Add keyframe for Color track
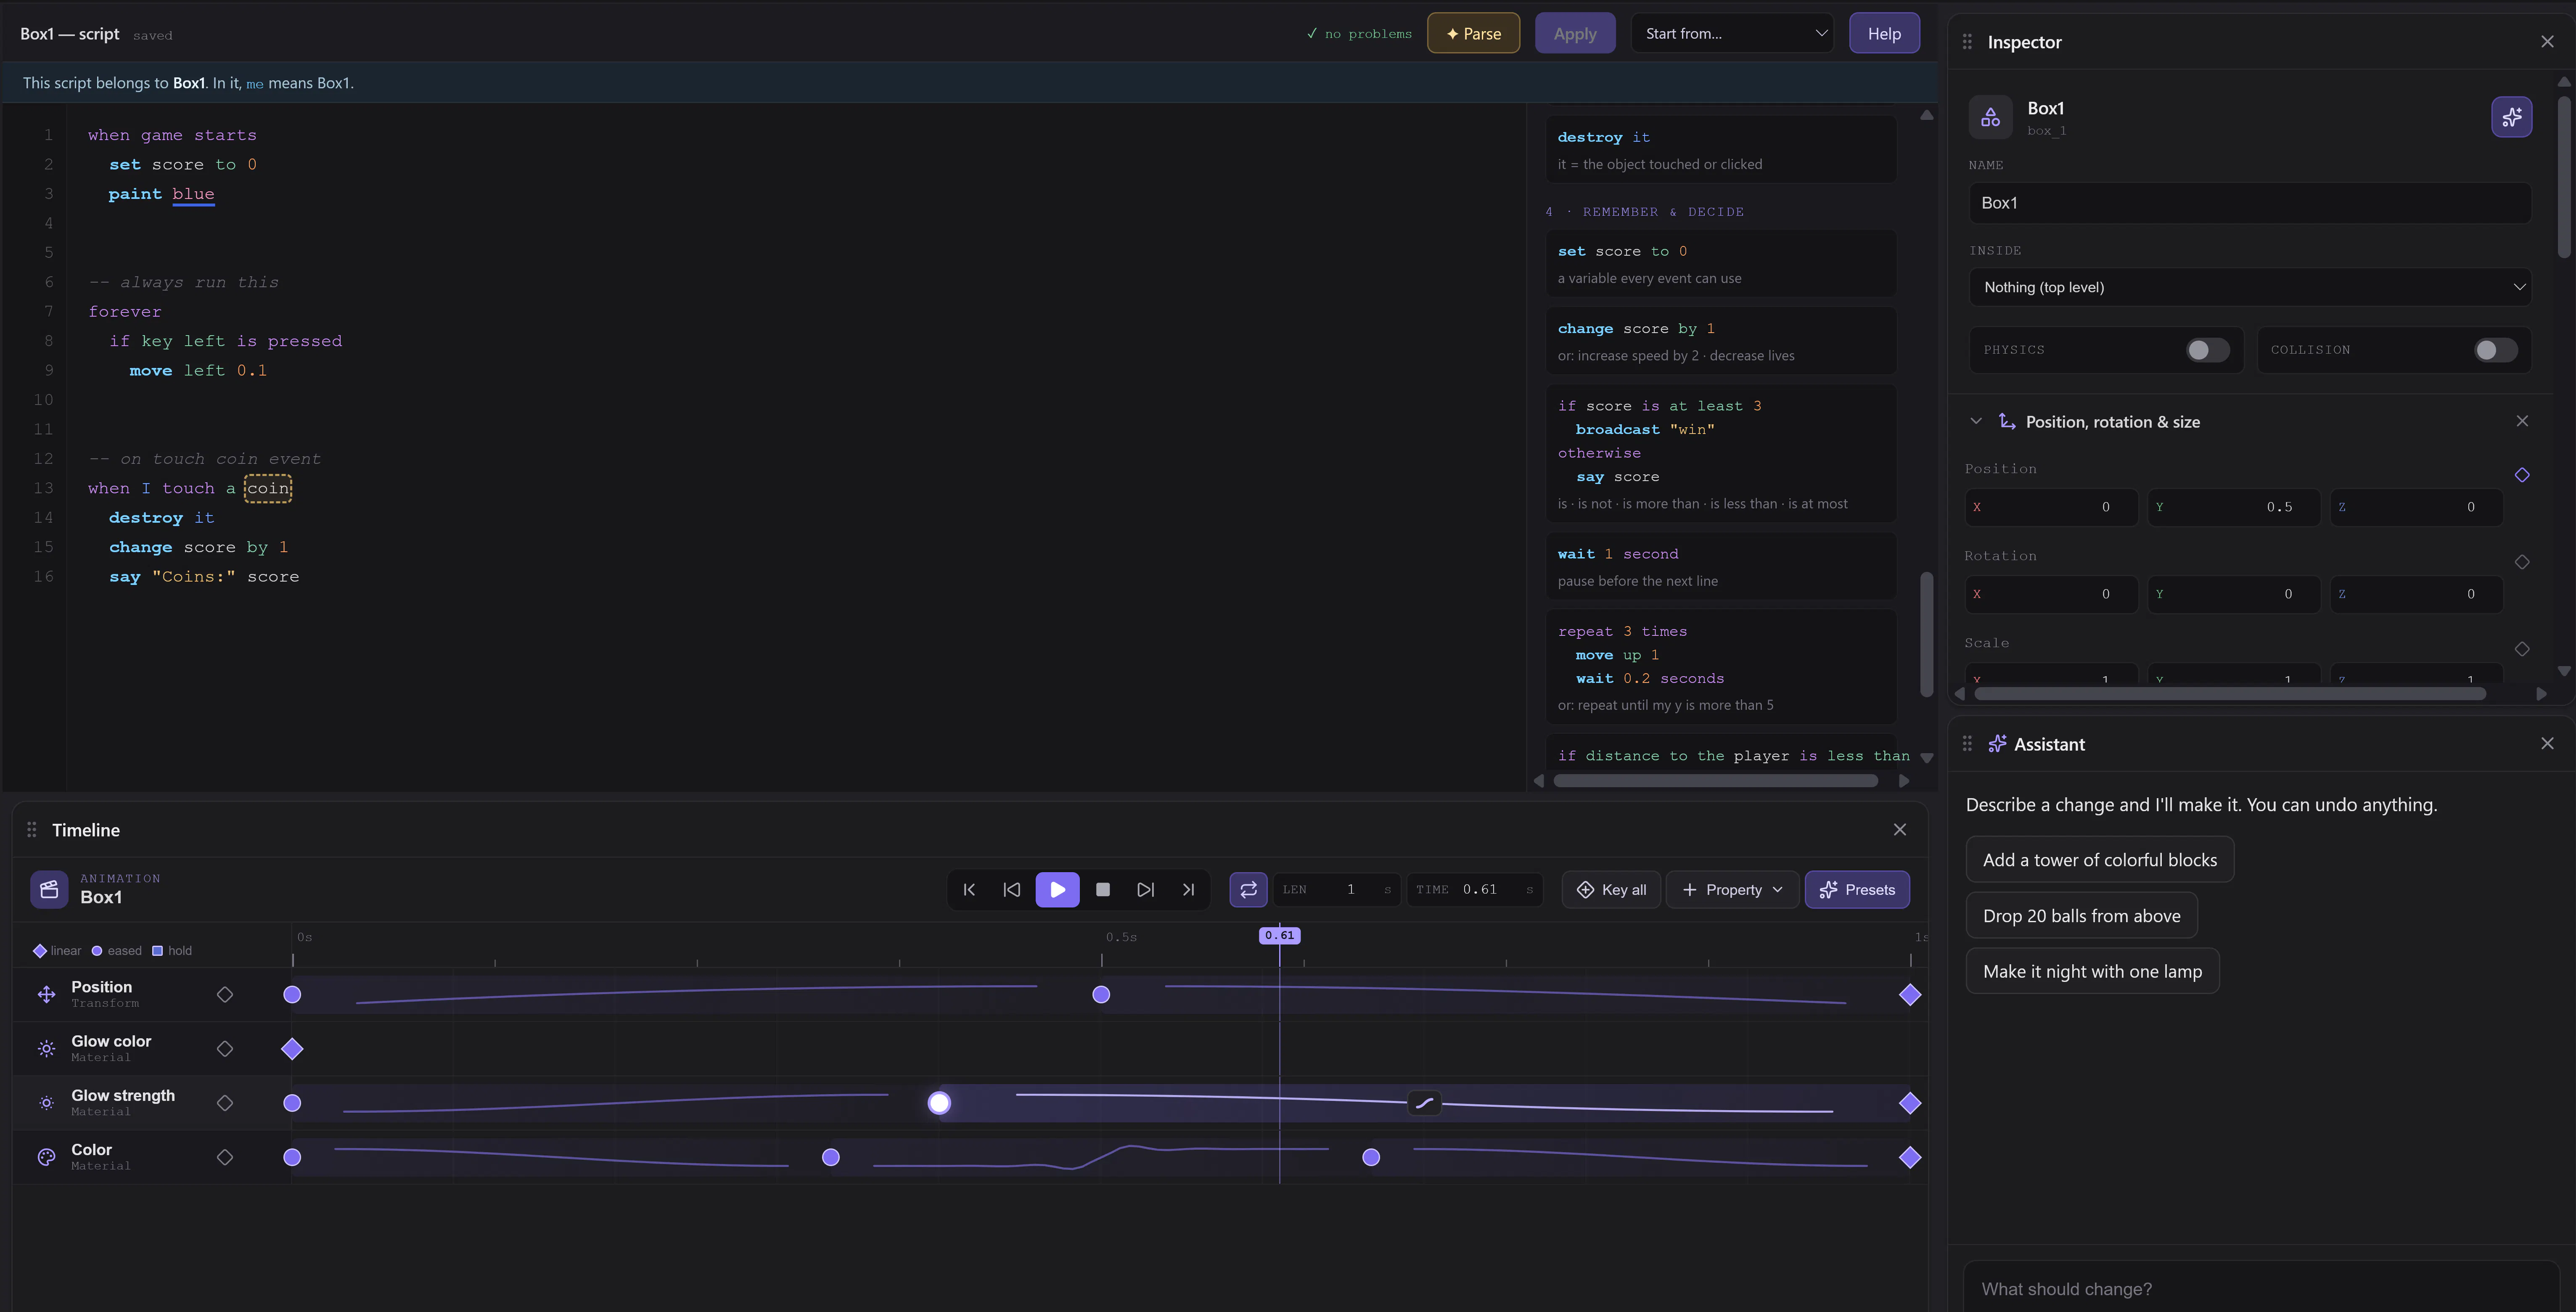Image resolution: width=2576 pixels, height=1312 pixels. point(225,1157)
